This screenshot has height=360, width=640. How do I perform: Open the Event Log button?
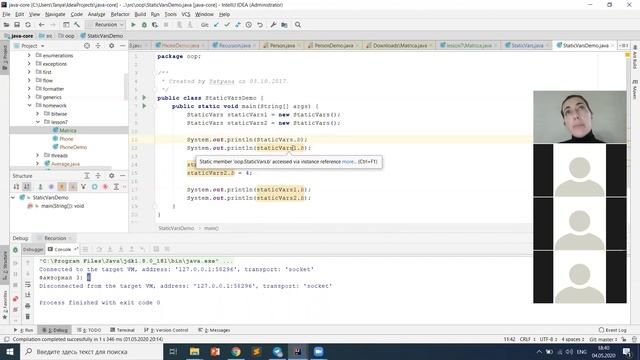(x=613, y=330)
